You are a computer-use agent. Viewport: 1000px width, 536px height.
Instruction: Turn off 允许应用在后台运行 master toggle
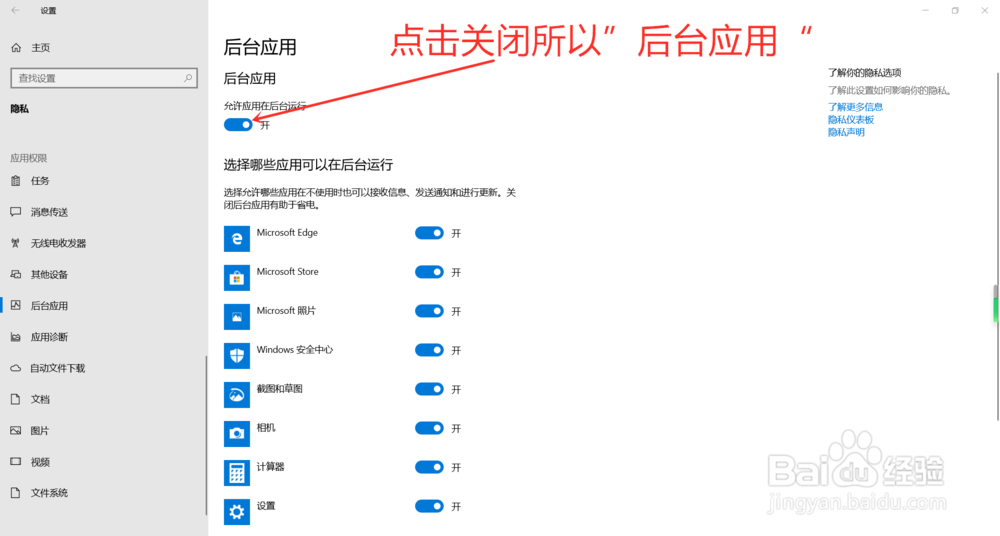tap(238, 124)
